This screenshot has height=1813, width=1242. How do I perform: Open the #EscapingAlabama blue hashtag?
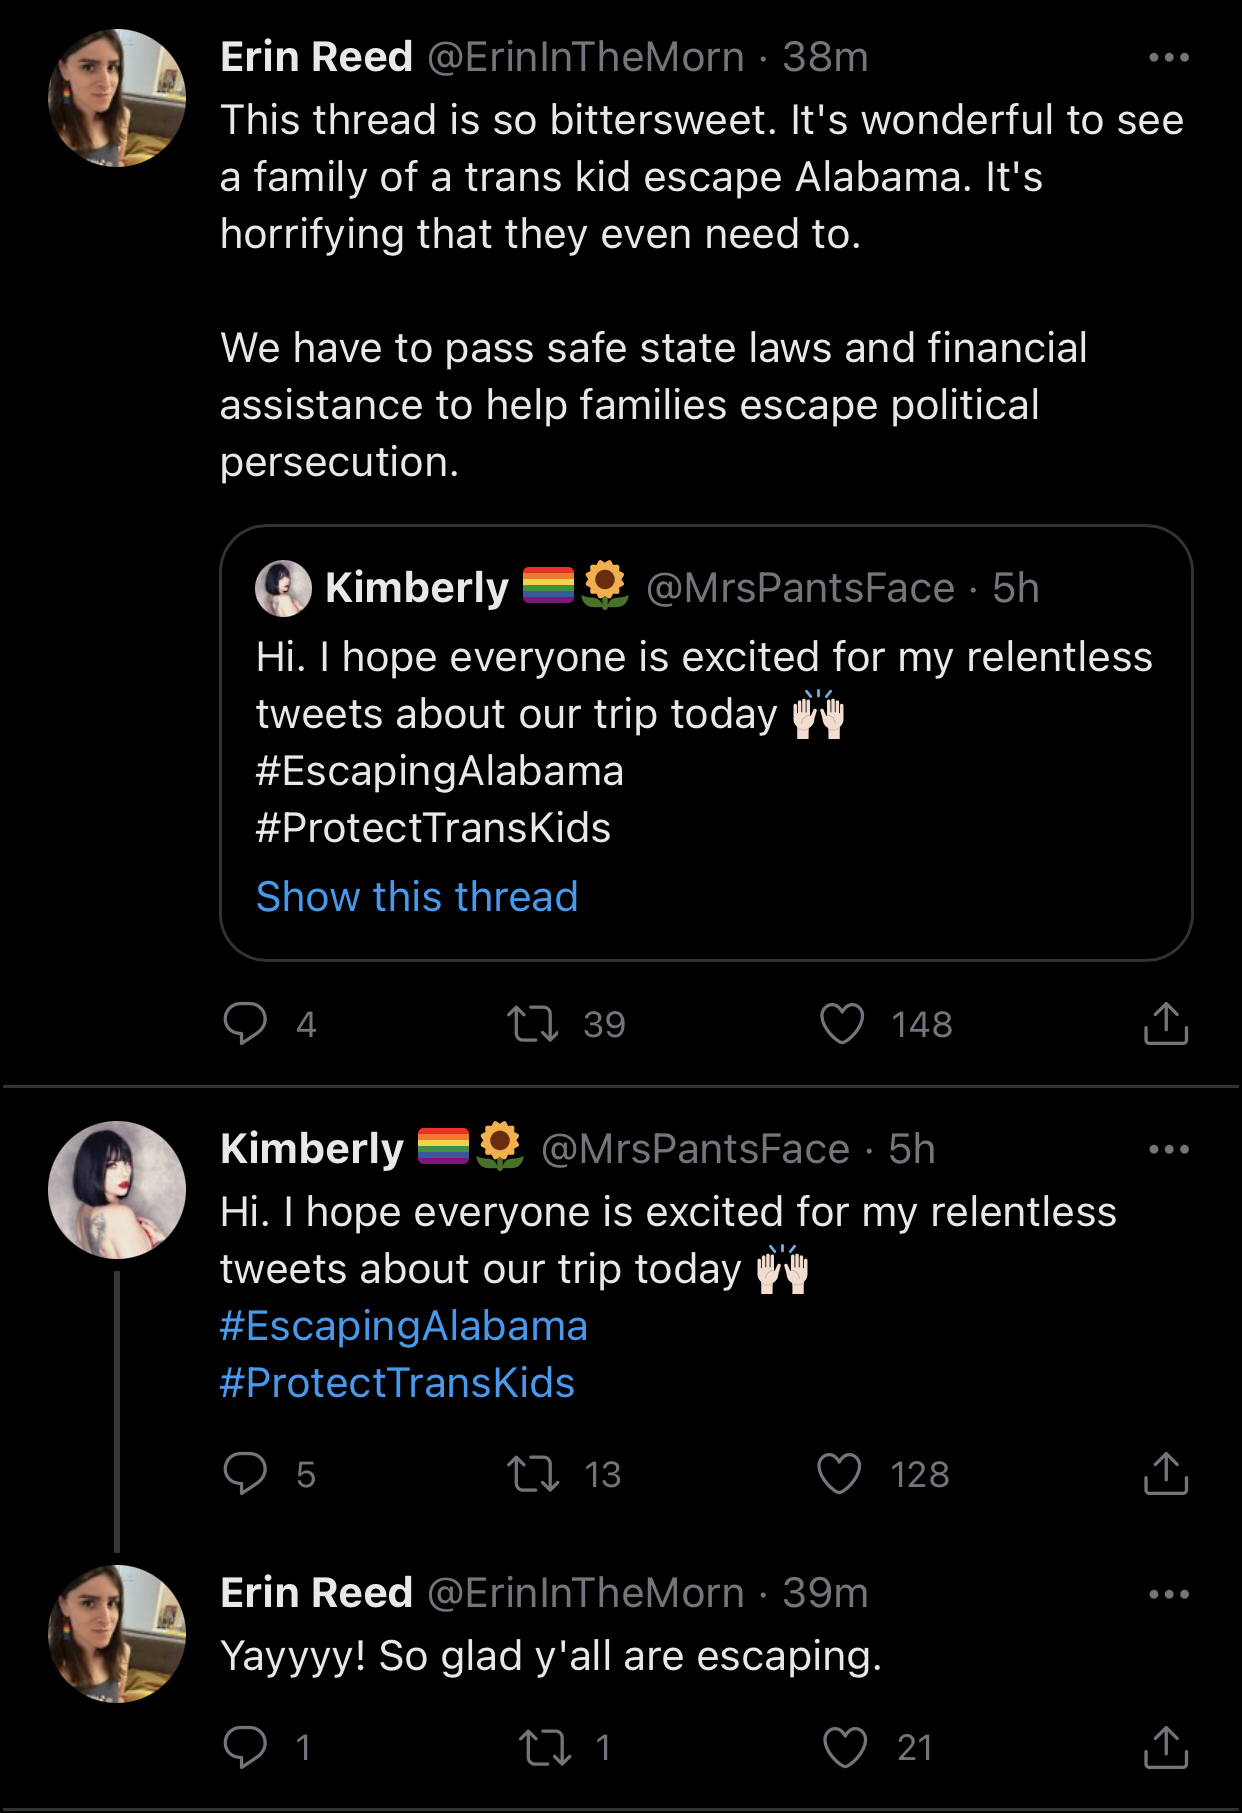pos(404,1326)
